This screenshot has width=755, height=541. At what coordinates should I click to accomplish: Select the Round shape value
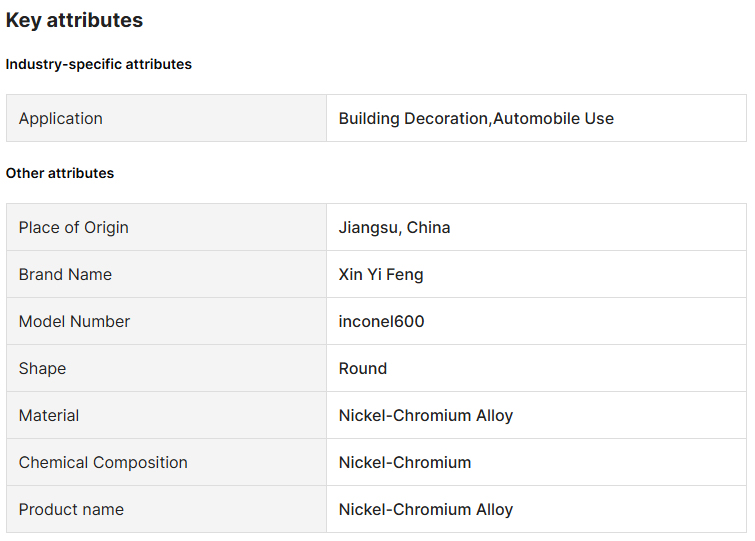[x=362, y=368]
